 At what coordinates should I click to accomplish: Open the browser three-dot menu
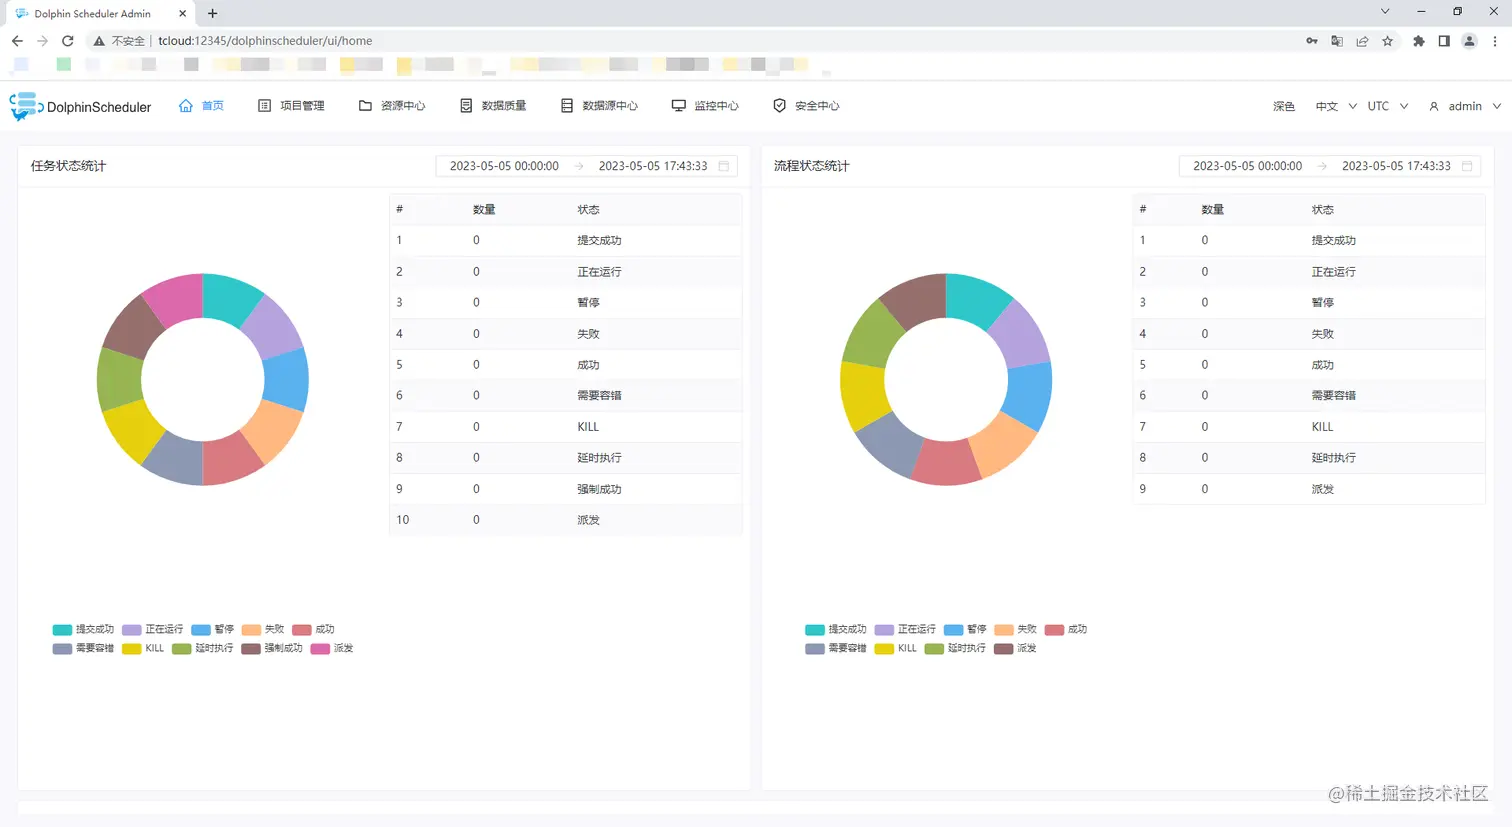1495,41
